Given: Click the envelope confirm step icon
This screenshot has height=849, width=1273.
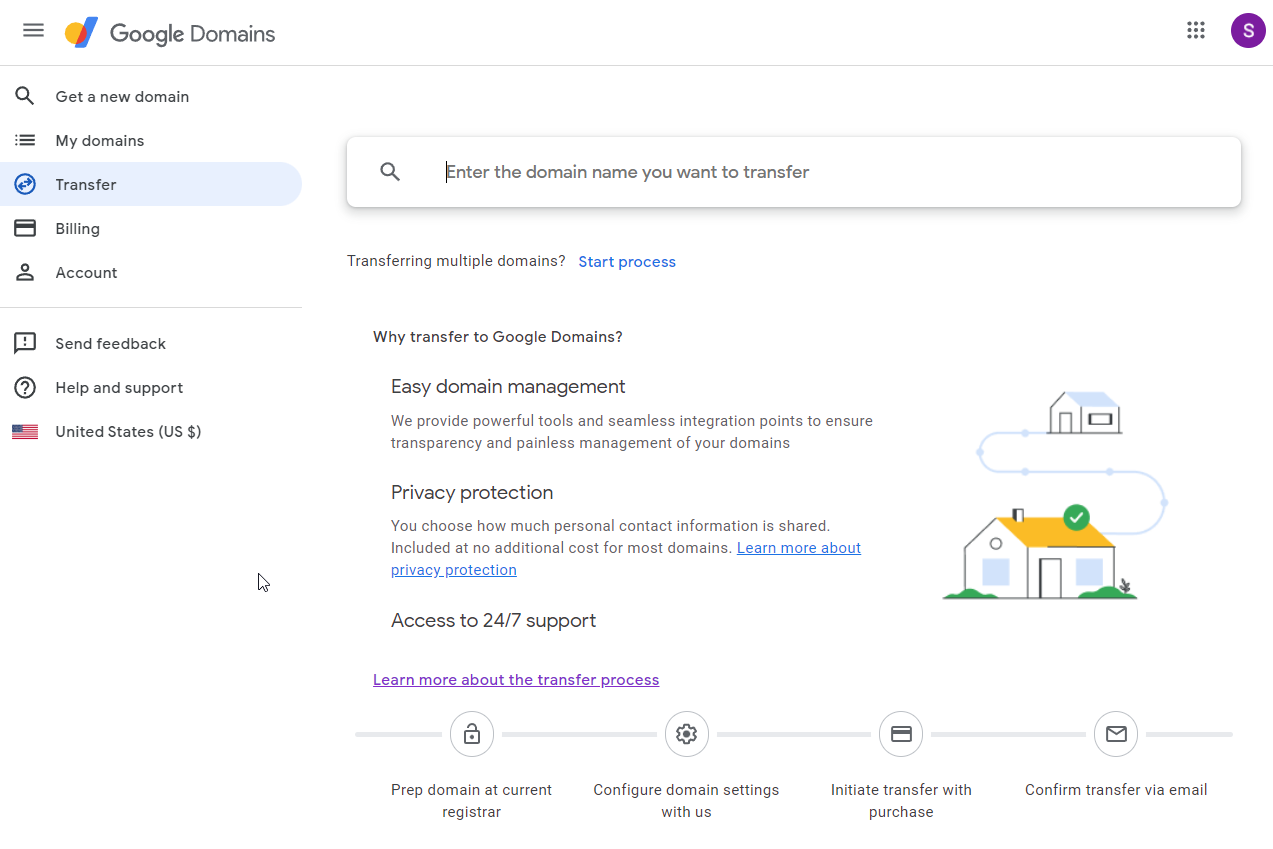Looking at the screenshot, I should [x=1116, y=734].
